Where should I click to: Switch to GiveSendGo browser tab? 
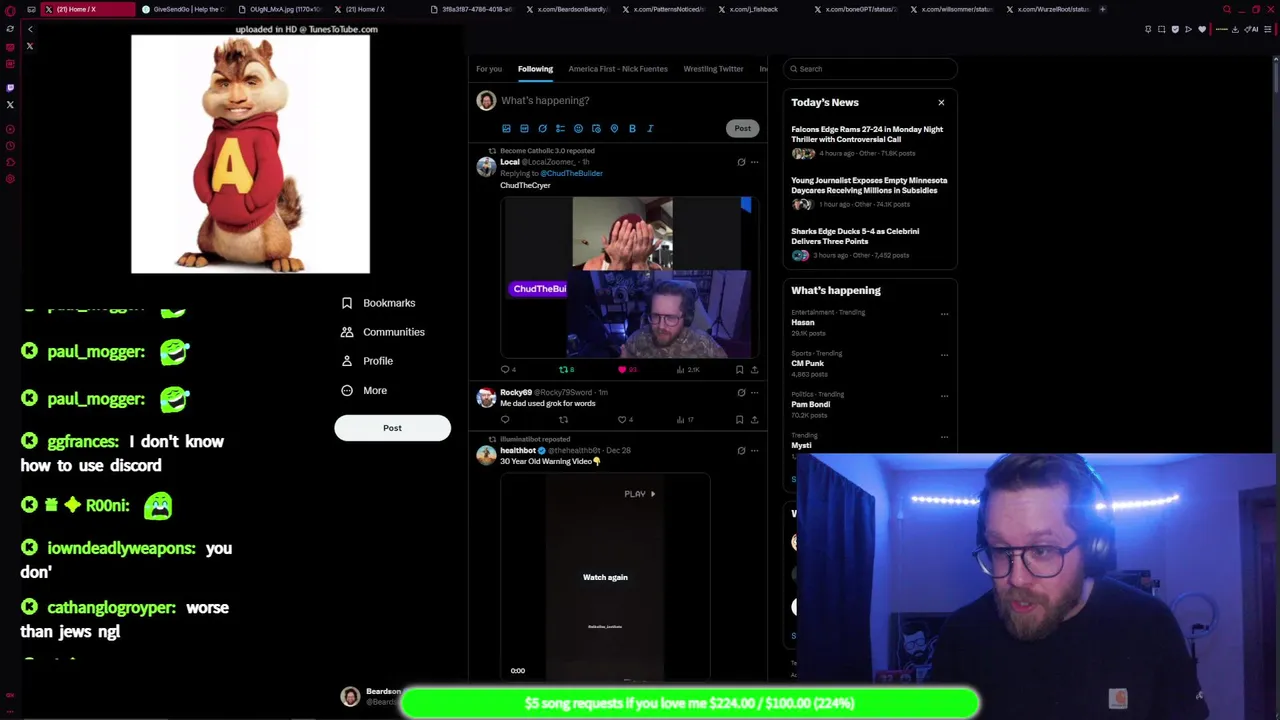click(x=184, y=9)
